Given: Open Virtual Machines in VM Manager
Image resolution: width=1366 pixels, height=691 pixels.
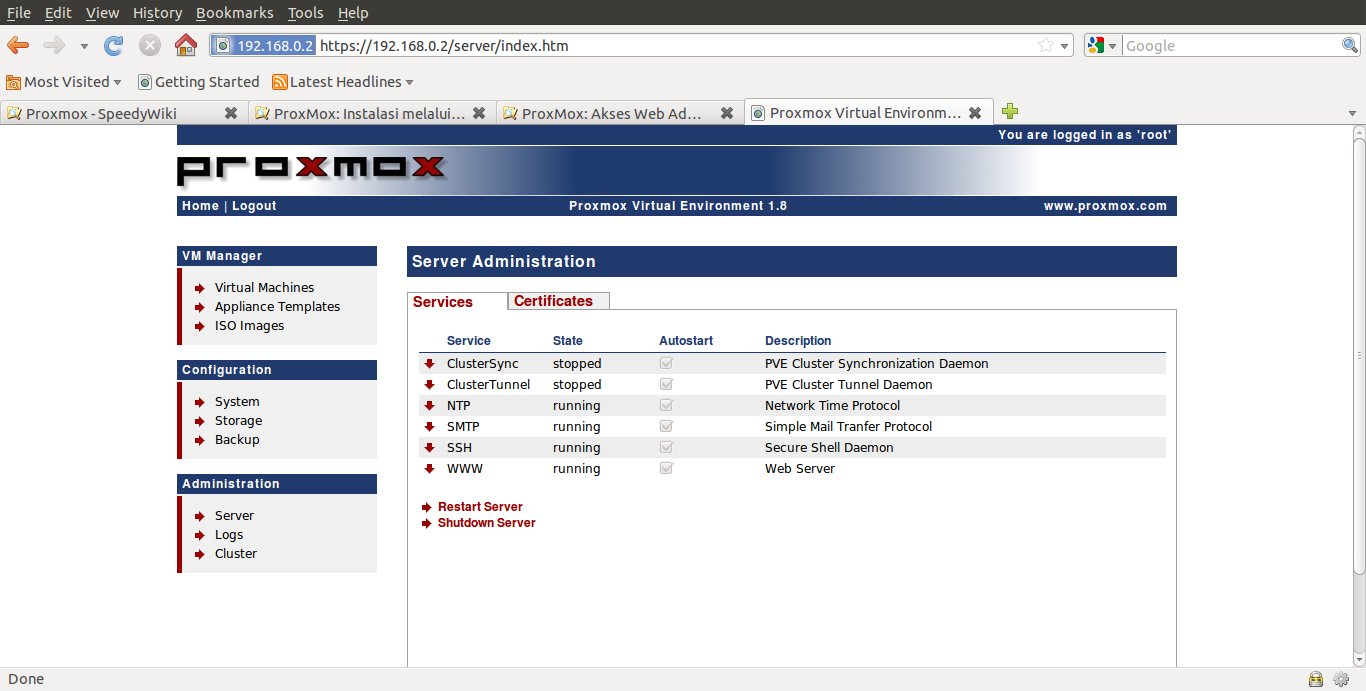Looking at the screenshot, I should pos(264,288).
